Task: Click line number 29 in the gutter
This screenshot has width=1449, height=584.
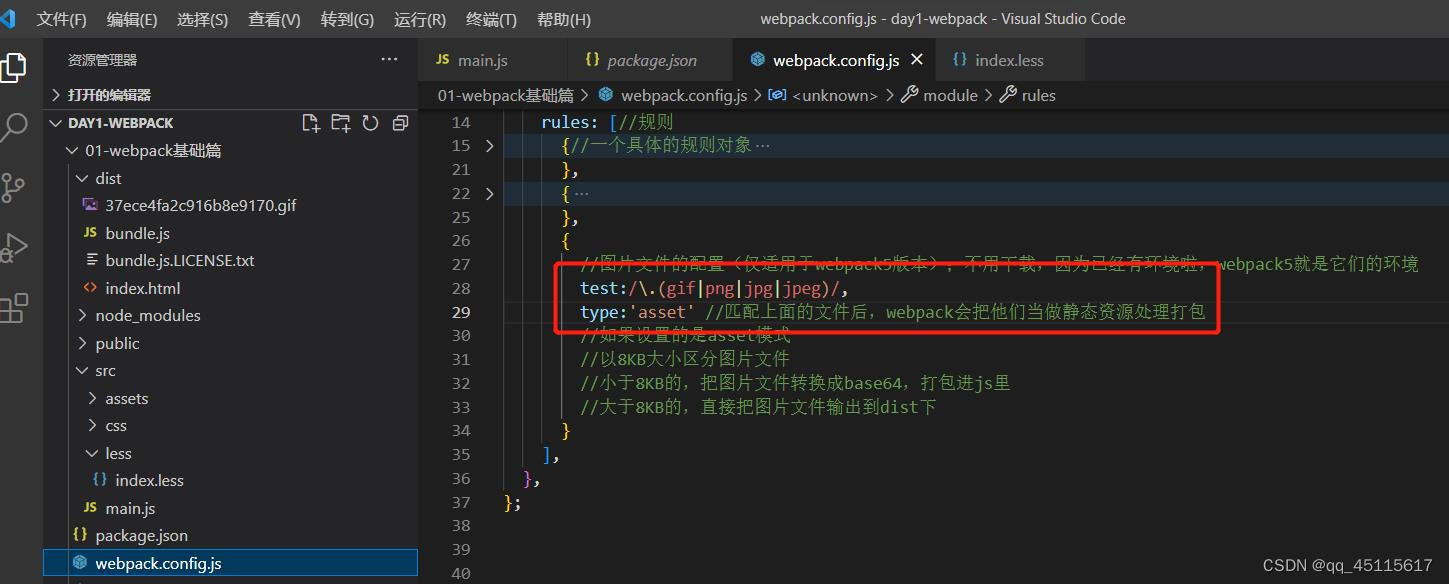Action: [x=460, y=312]
